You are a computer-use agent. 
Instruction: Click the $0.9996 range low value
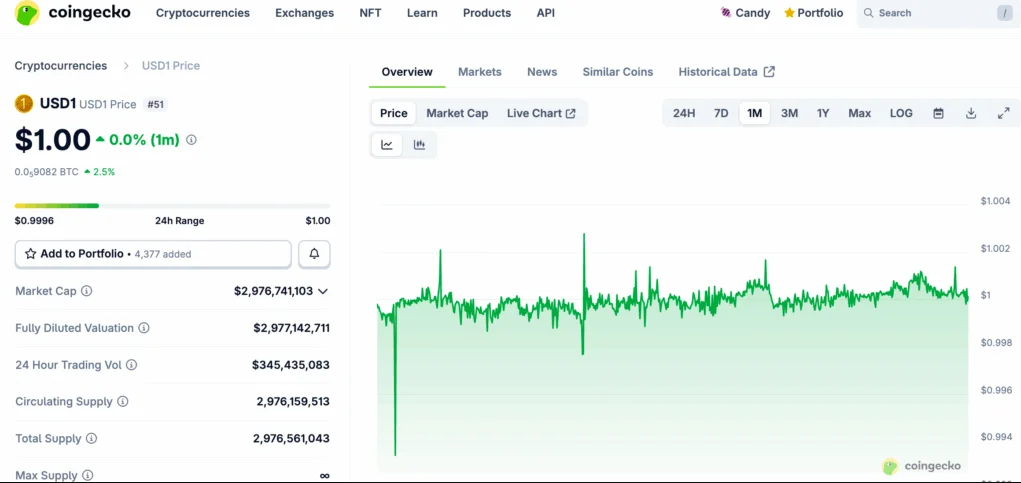coord(35,221)
